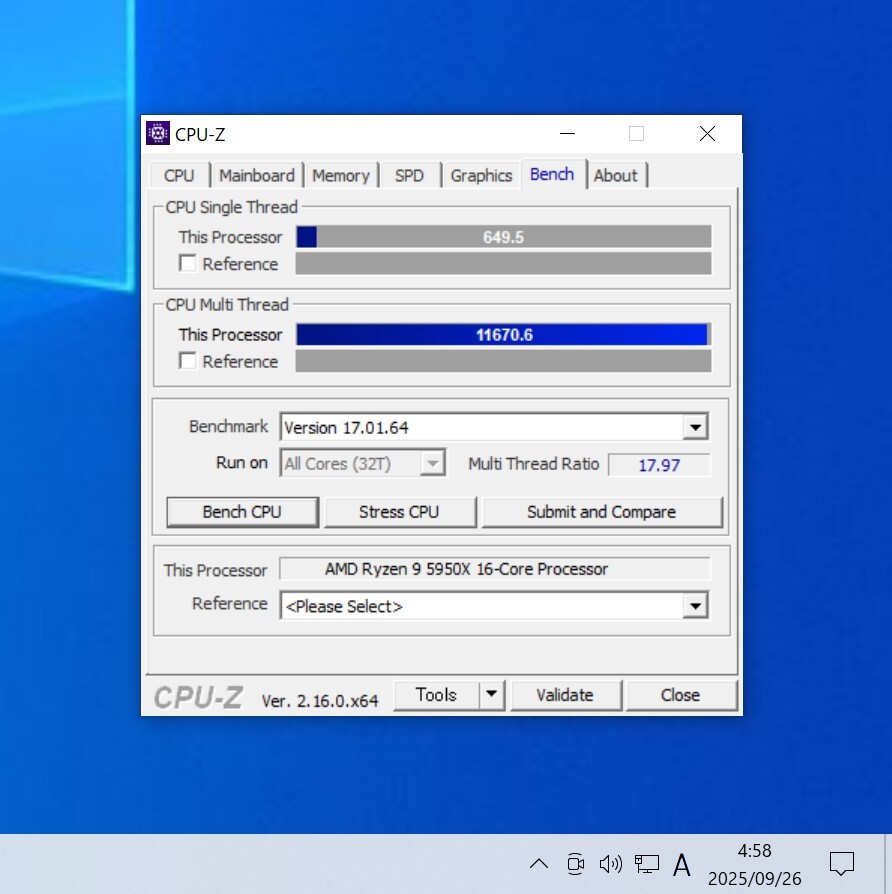892x894 pixels.
Task: Open the network status tray icon
Action: click(x=647, y=864)
